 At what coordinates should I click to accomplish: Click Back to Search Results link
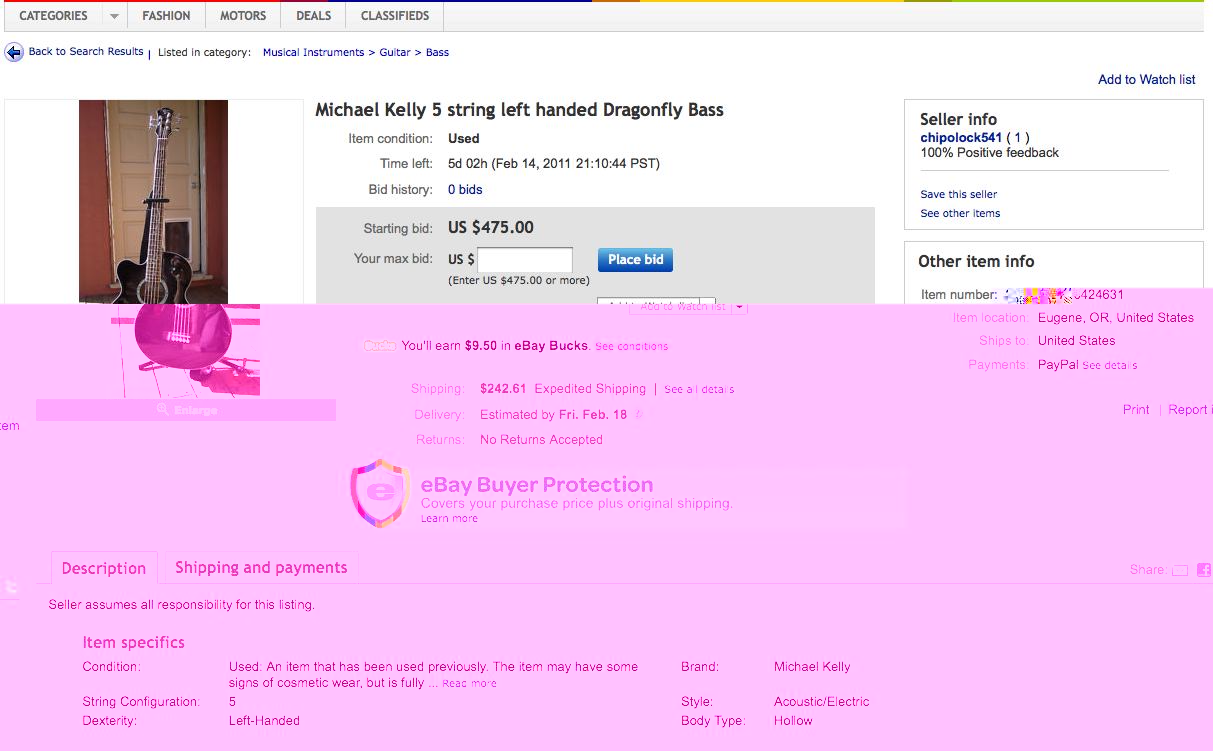click(86, 51)
